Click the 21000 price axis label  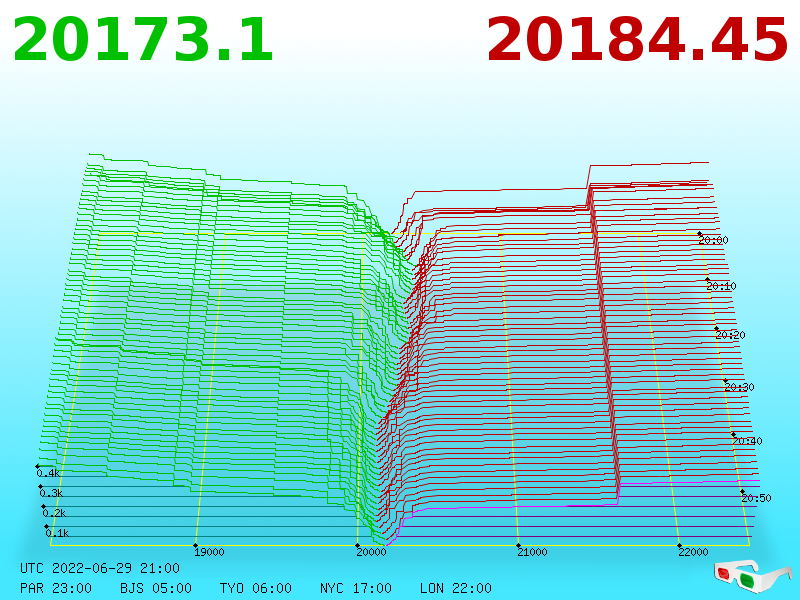[x=532, y=552]
